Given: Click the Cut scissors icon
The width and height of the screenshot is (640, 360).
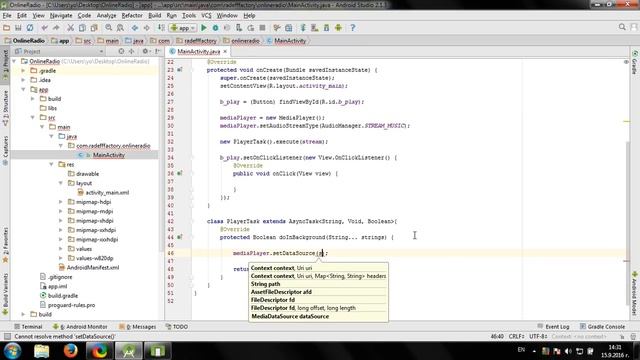Looking at the screenshot, I should [71, 28].
